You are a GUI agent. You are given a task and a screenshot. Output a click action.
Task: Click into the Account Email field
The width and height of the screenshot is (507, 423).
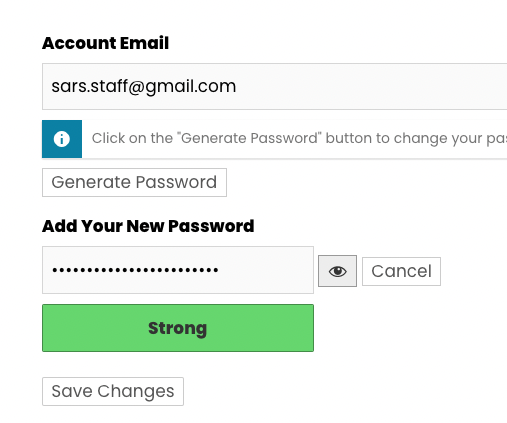(x=274, y=86)
